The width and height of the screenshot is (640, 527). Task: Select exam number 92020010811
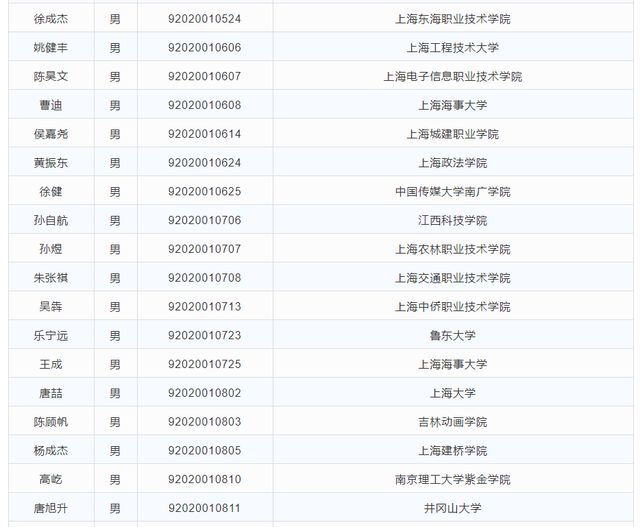(204, 508)
